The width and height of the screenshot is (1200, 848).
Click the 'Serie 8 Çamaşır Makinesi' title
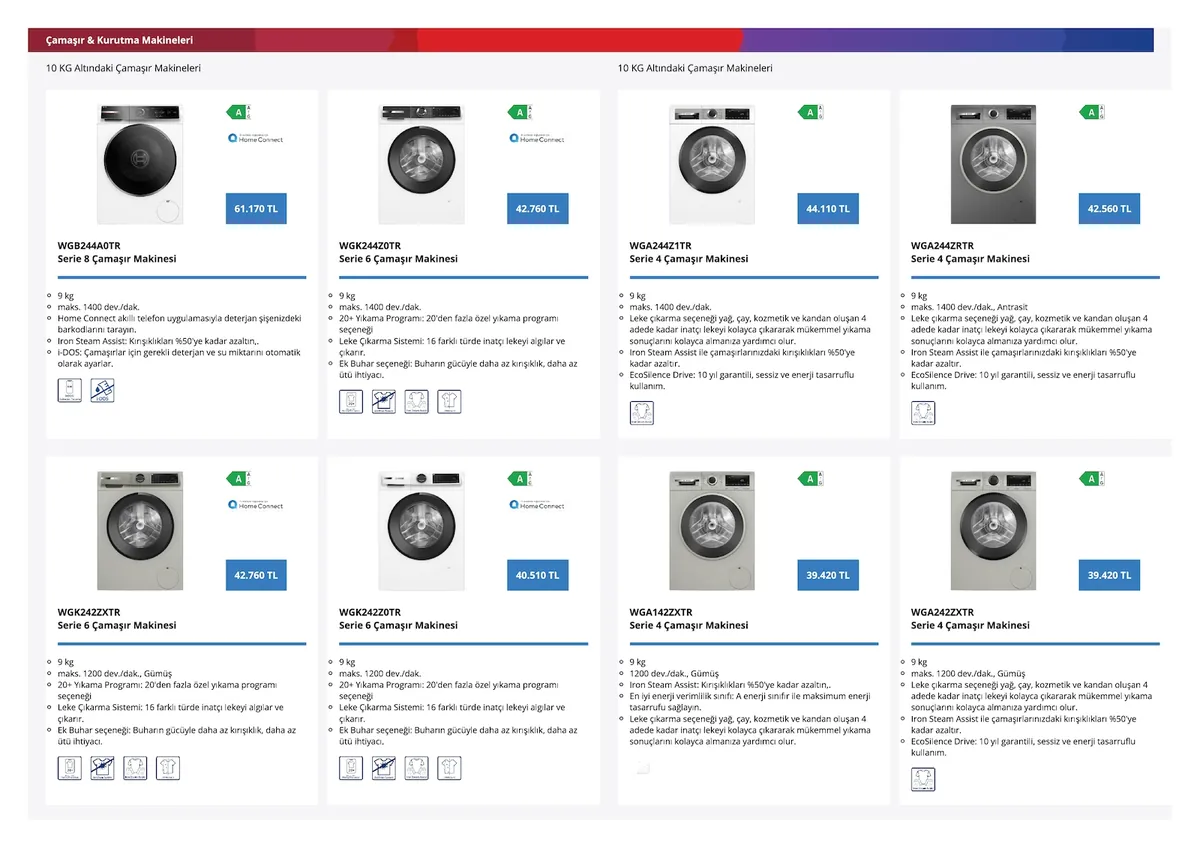pos(117,258)
